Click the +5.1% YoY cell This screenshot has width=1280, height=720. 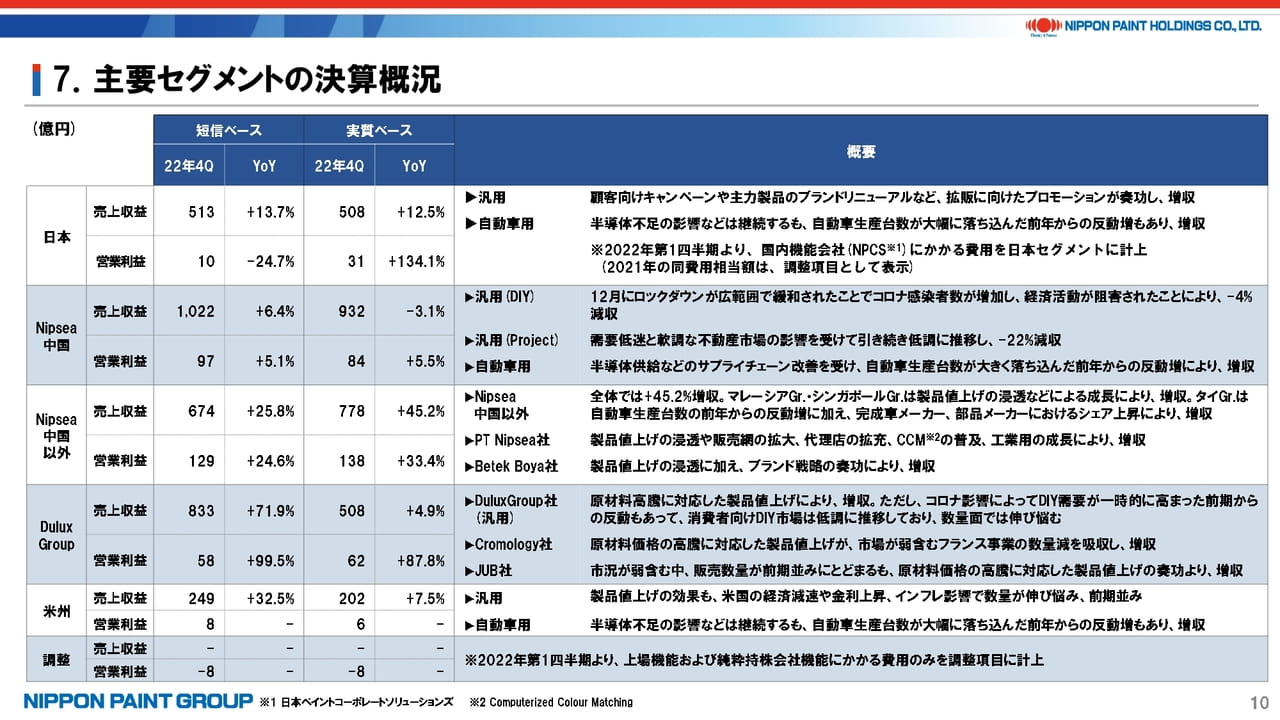(264, 360)
